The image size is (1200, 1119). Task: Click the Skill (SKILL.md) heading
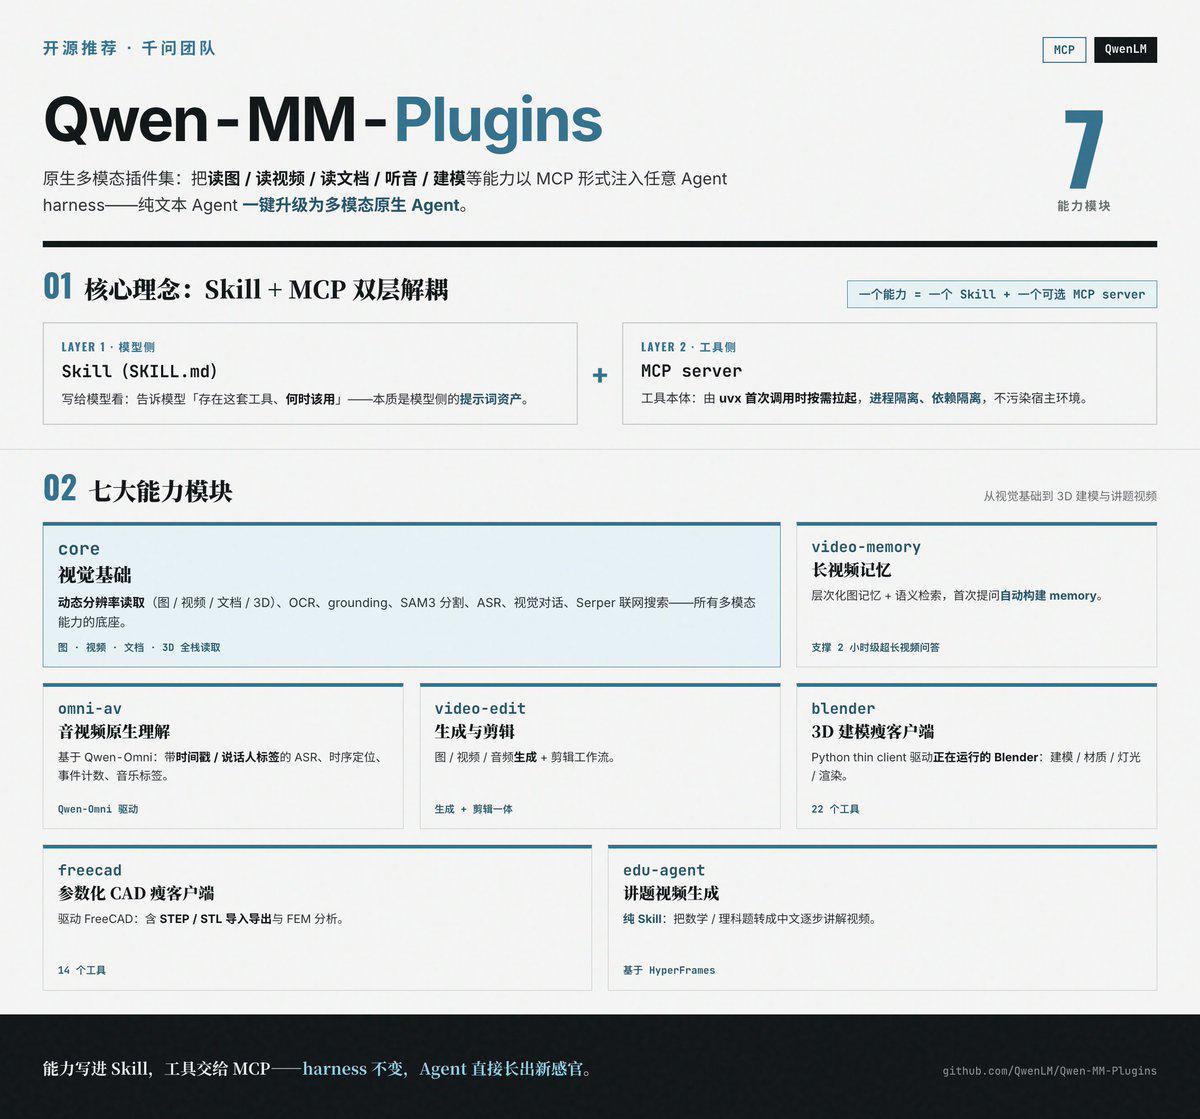[x=139, y=371]
